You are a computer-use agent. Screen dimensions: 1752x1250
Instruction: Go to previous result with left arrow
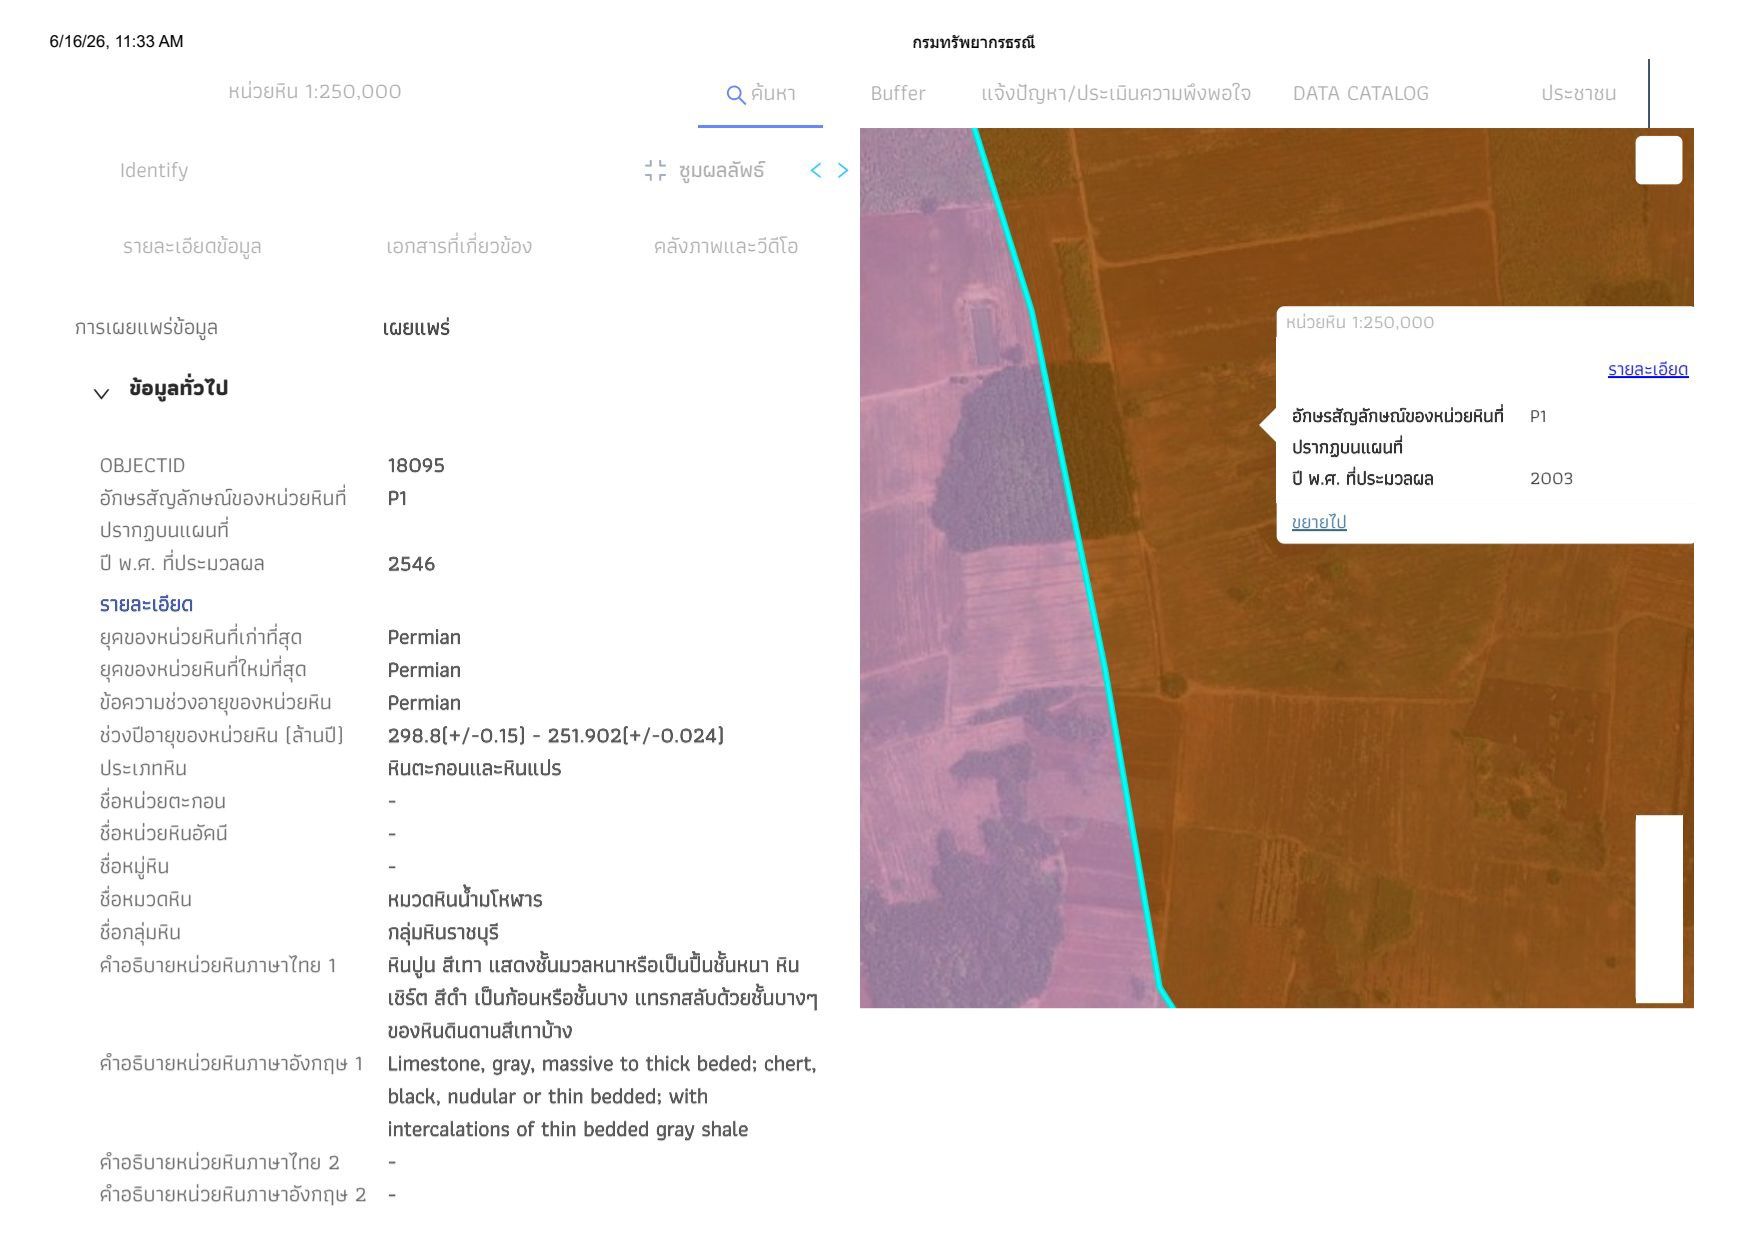point(816,171)
